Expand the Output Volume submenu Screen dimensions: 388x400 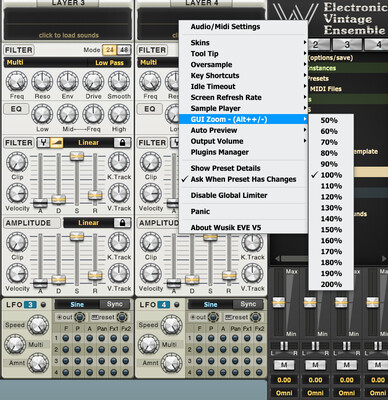243,141
